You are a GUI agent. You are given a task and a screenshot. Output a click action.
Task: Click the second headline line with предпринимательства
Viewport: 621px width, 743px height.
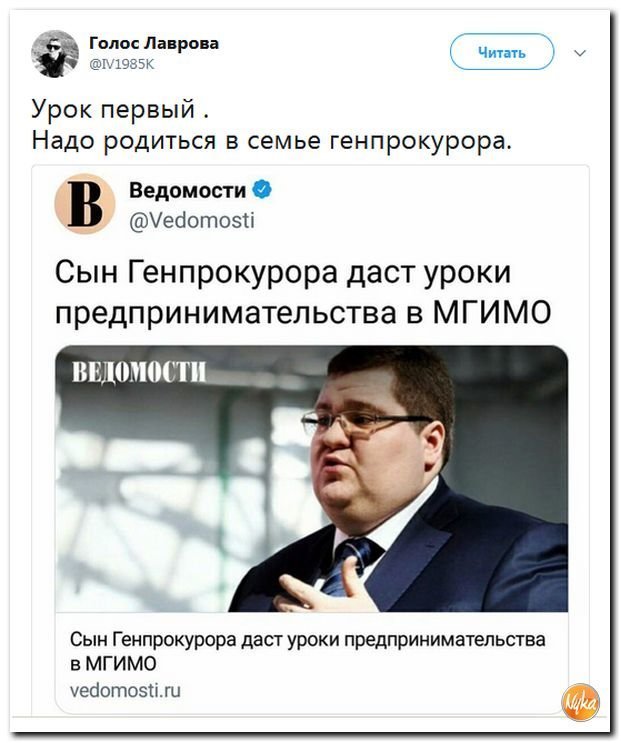[x=303, y=312]
